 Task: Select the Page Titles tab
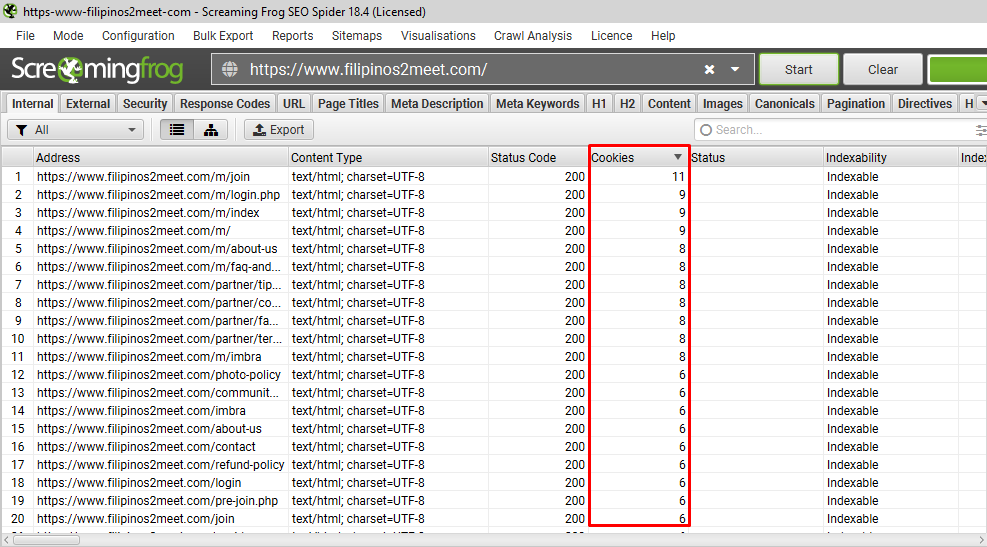[x=348, y=103]
